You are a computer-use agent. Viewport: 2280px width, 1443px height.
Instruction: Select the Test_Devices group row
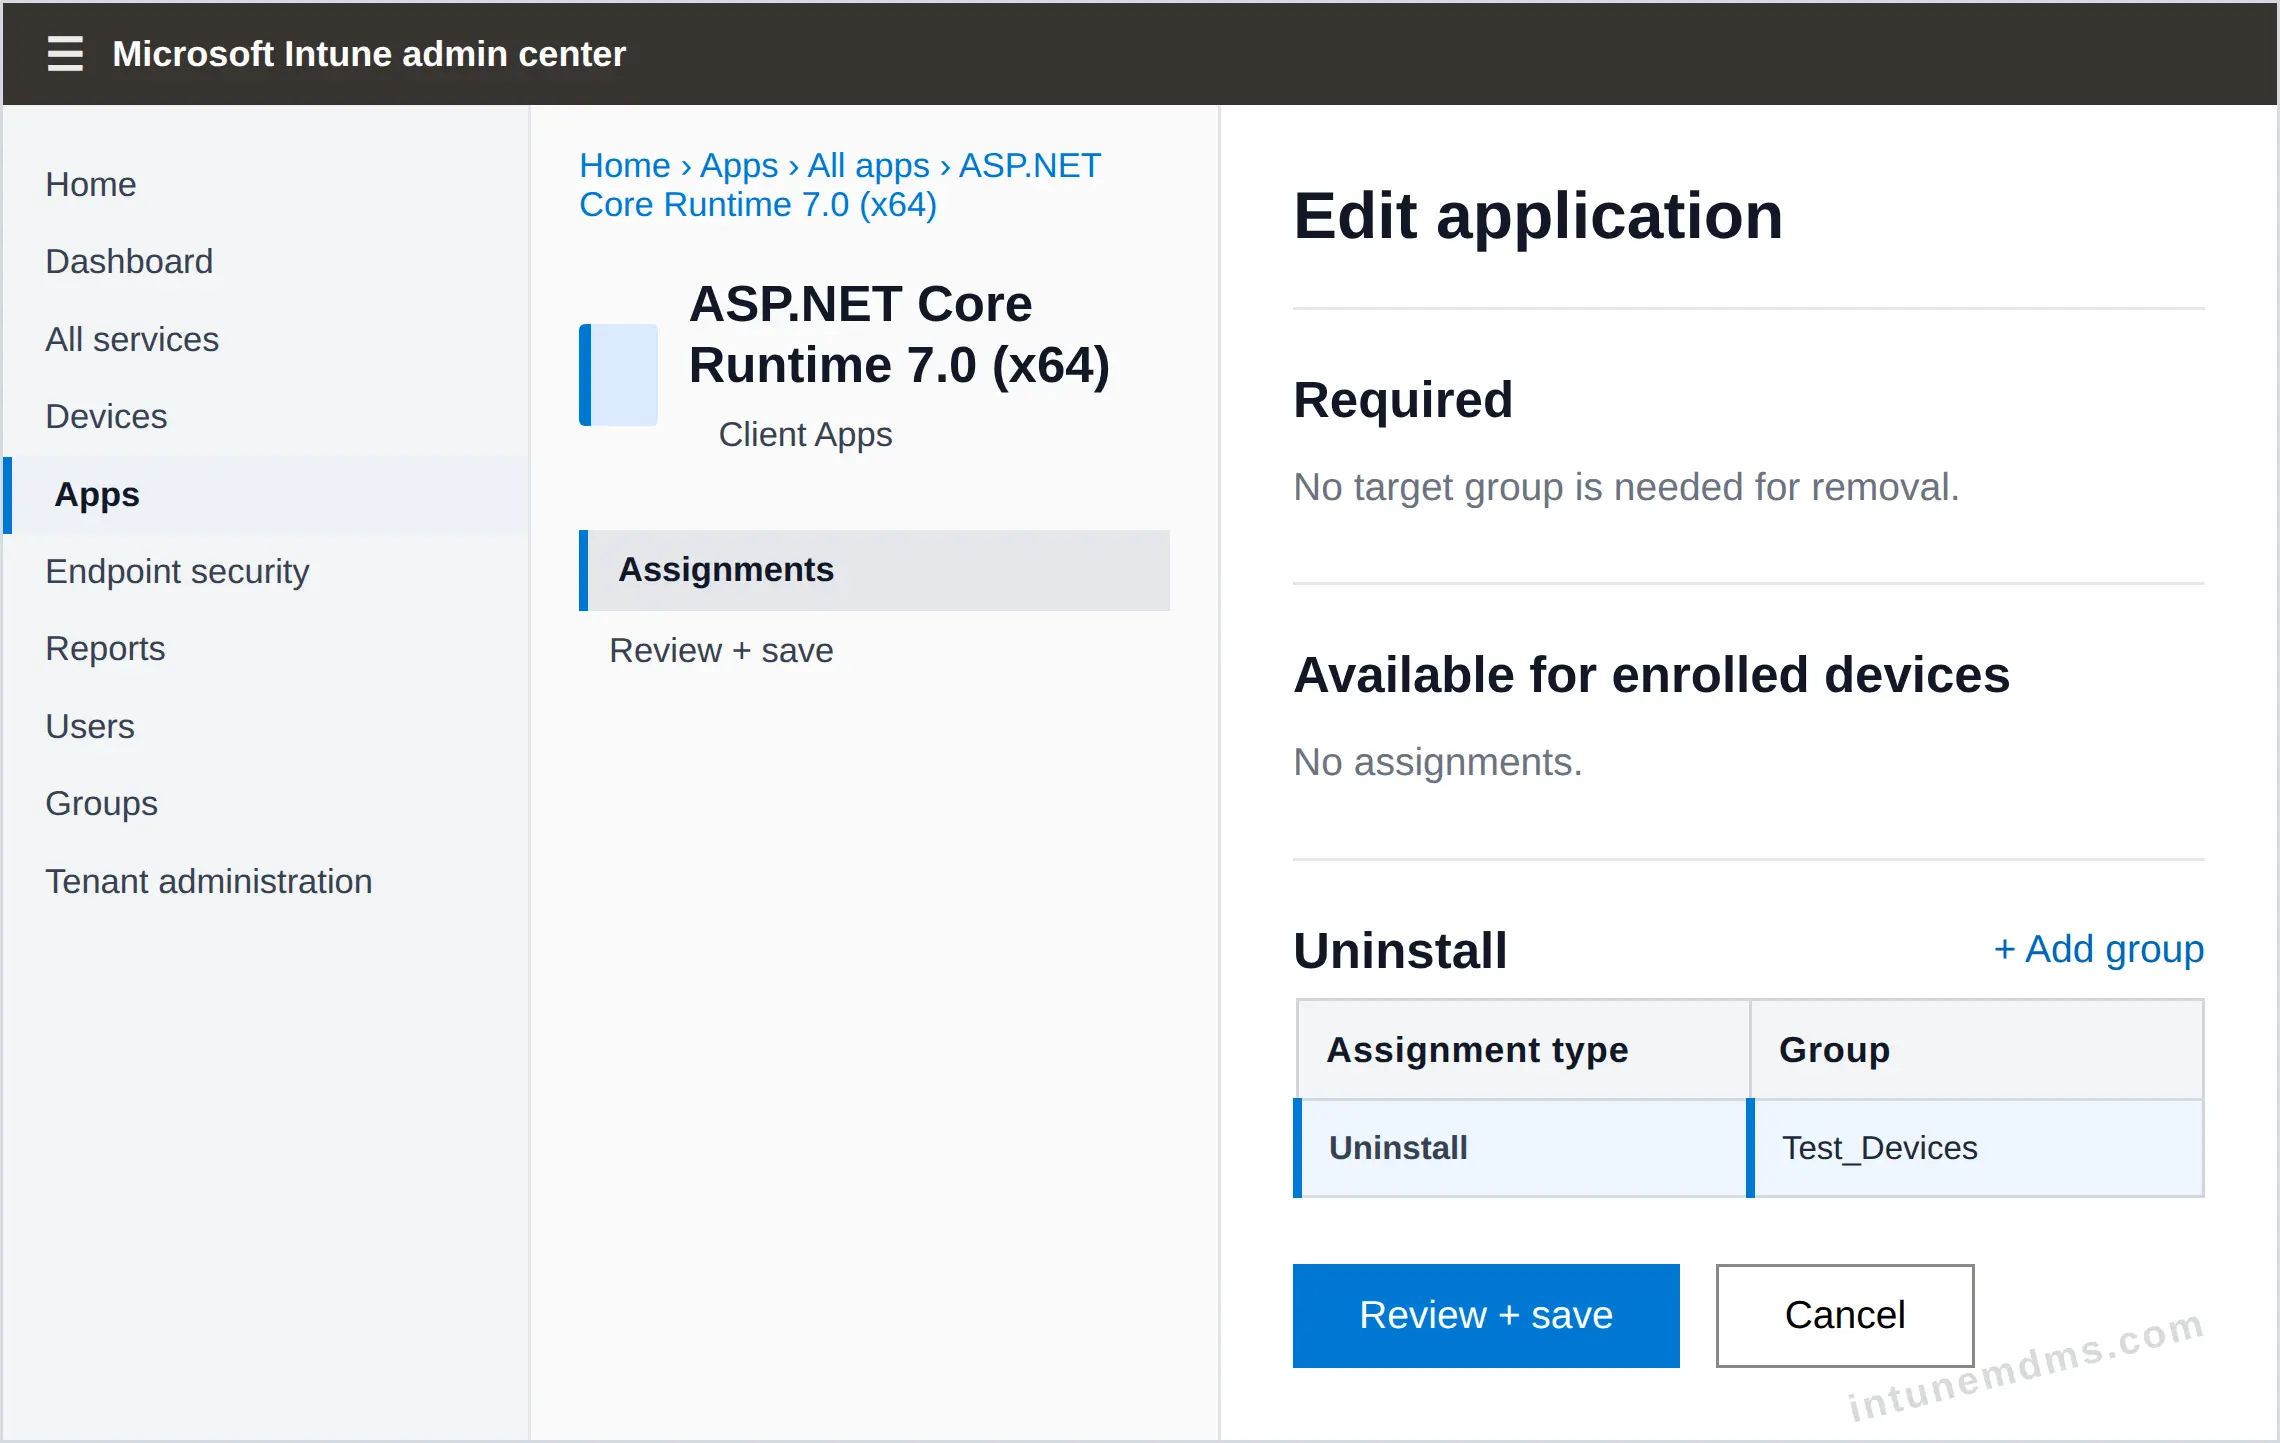1749,1148
